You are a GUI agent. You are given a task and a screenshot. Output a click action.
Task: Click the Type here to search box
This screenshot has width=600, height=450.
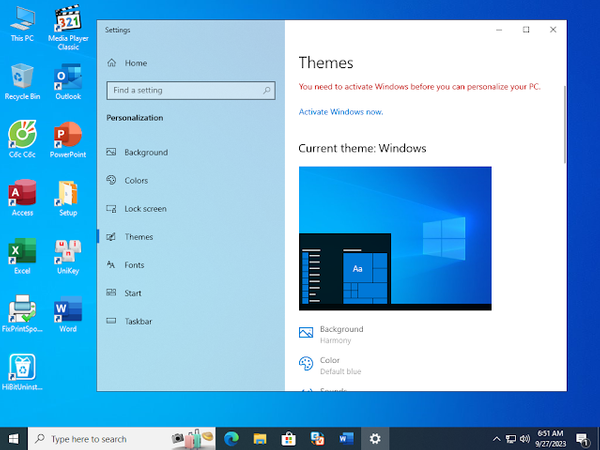(x=122, y=439)
